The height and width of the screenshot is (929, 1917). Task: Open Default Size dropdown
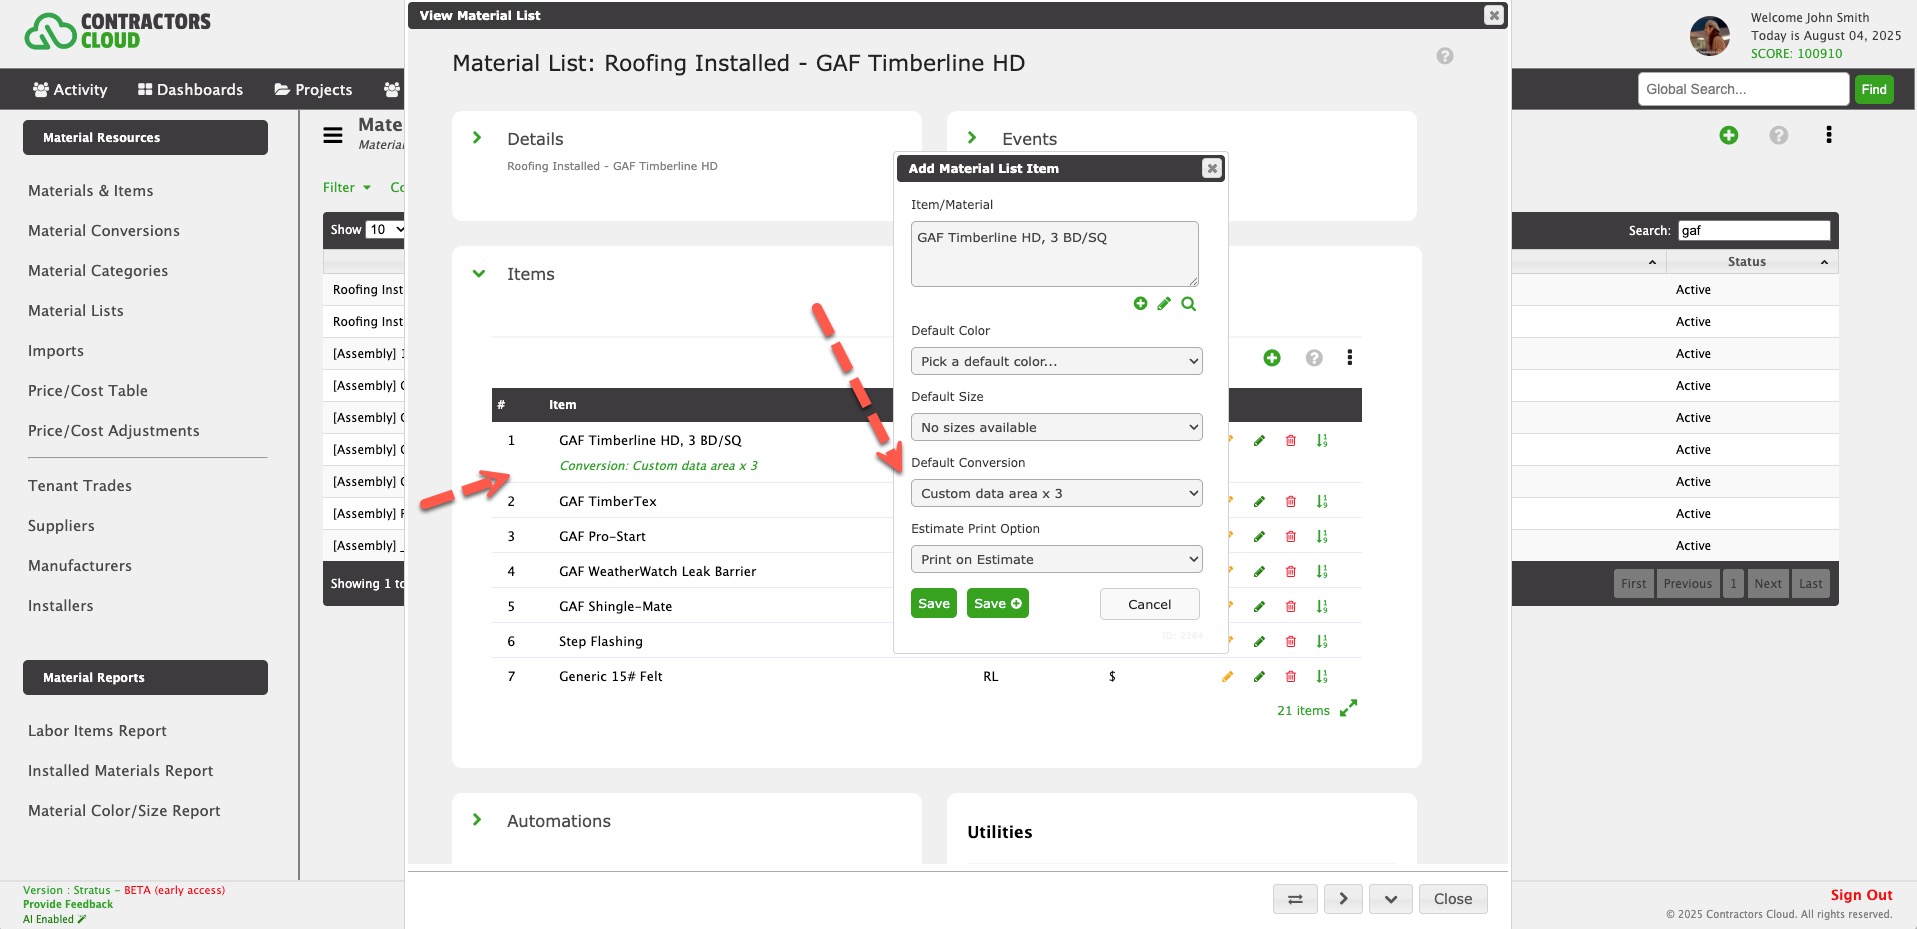[x=1057, y=427]
